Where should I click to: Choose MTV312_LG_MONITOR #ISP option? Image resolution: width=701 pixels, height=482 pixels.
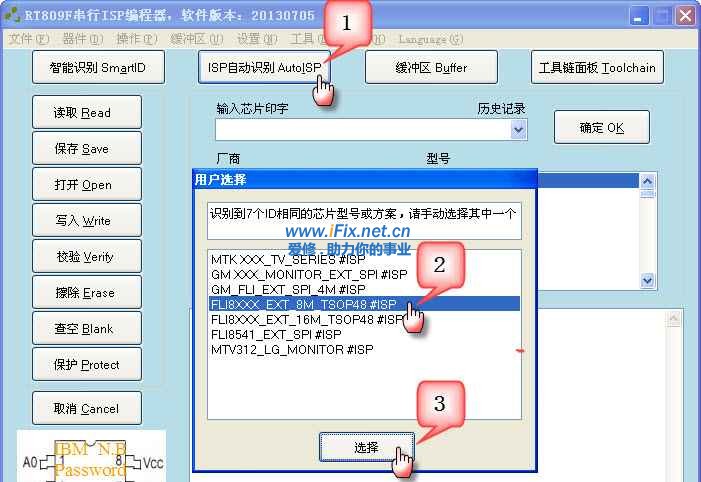(x=291, y=349)
